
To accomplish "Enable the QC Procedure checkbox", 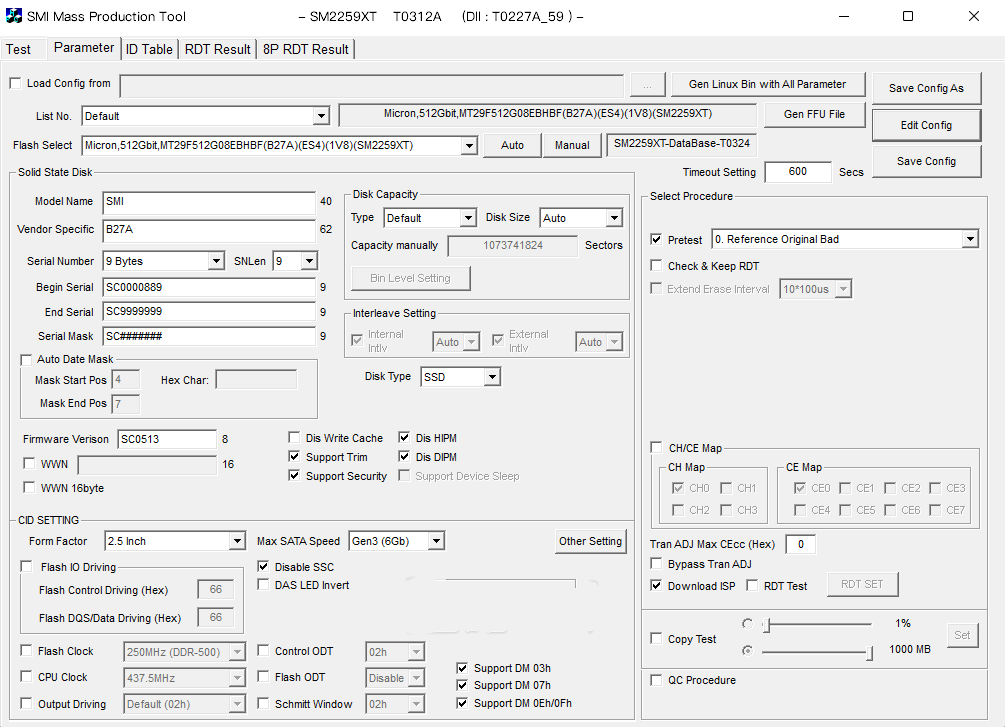I will 656,680.
